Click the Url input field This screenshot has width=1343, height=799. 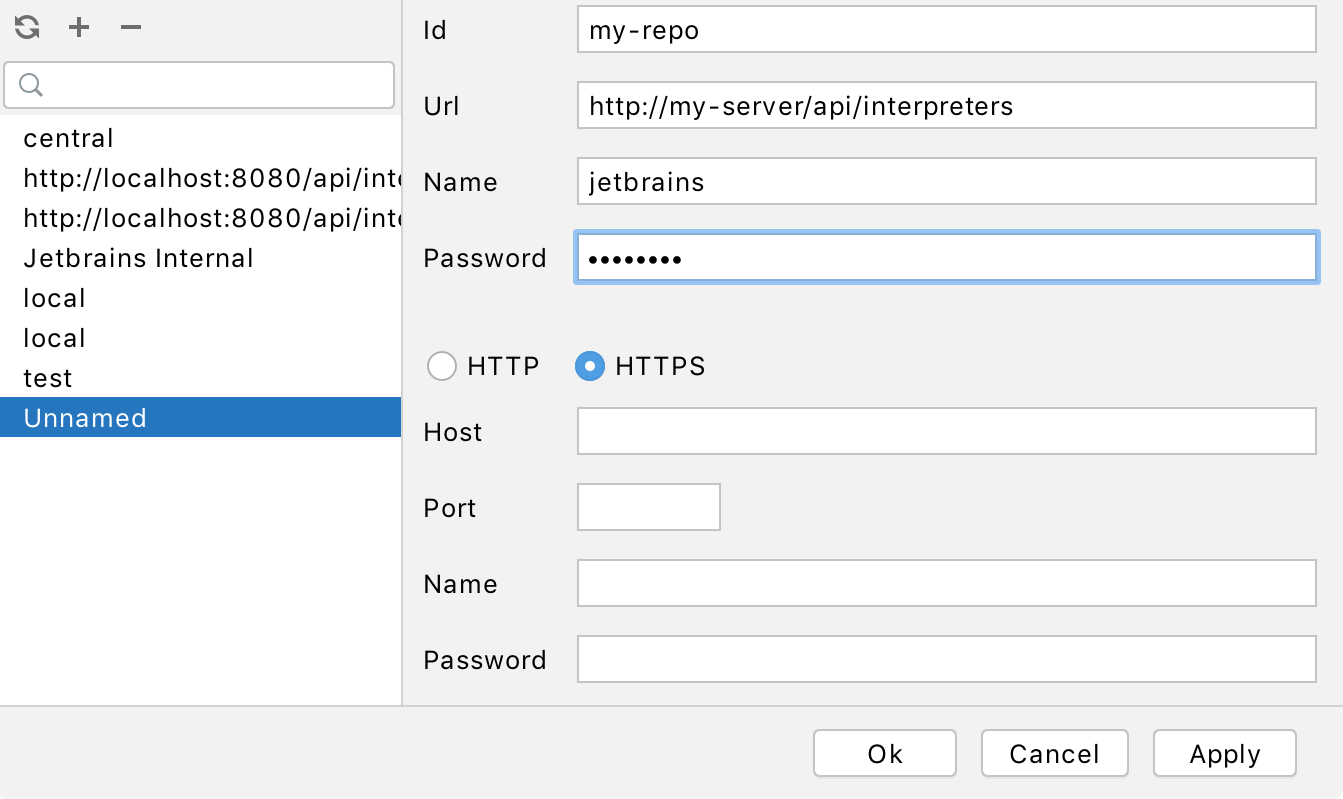945,106
